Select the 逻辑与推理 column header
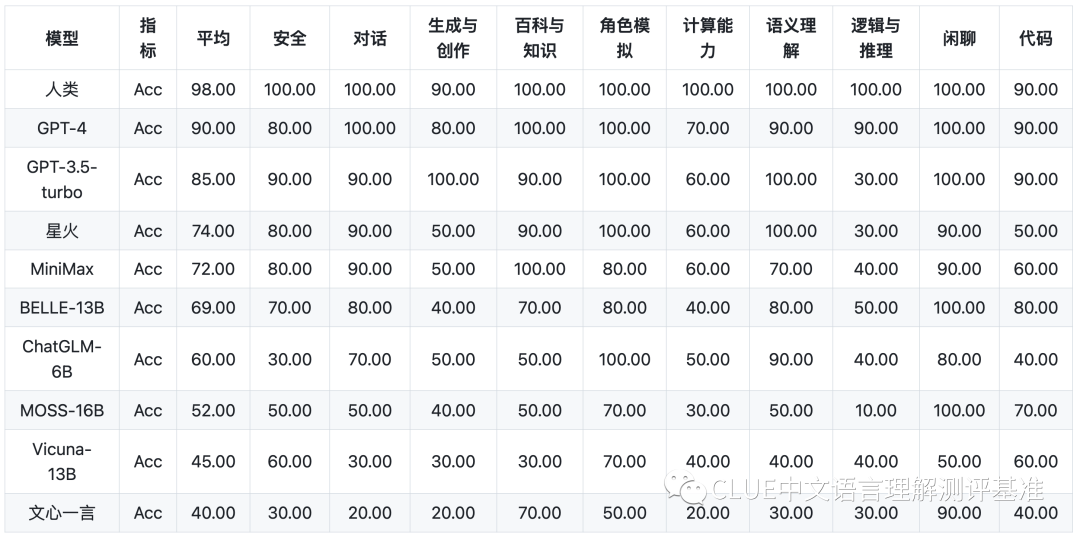The height and width of the screenshot is (537, 1080). 876,39
